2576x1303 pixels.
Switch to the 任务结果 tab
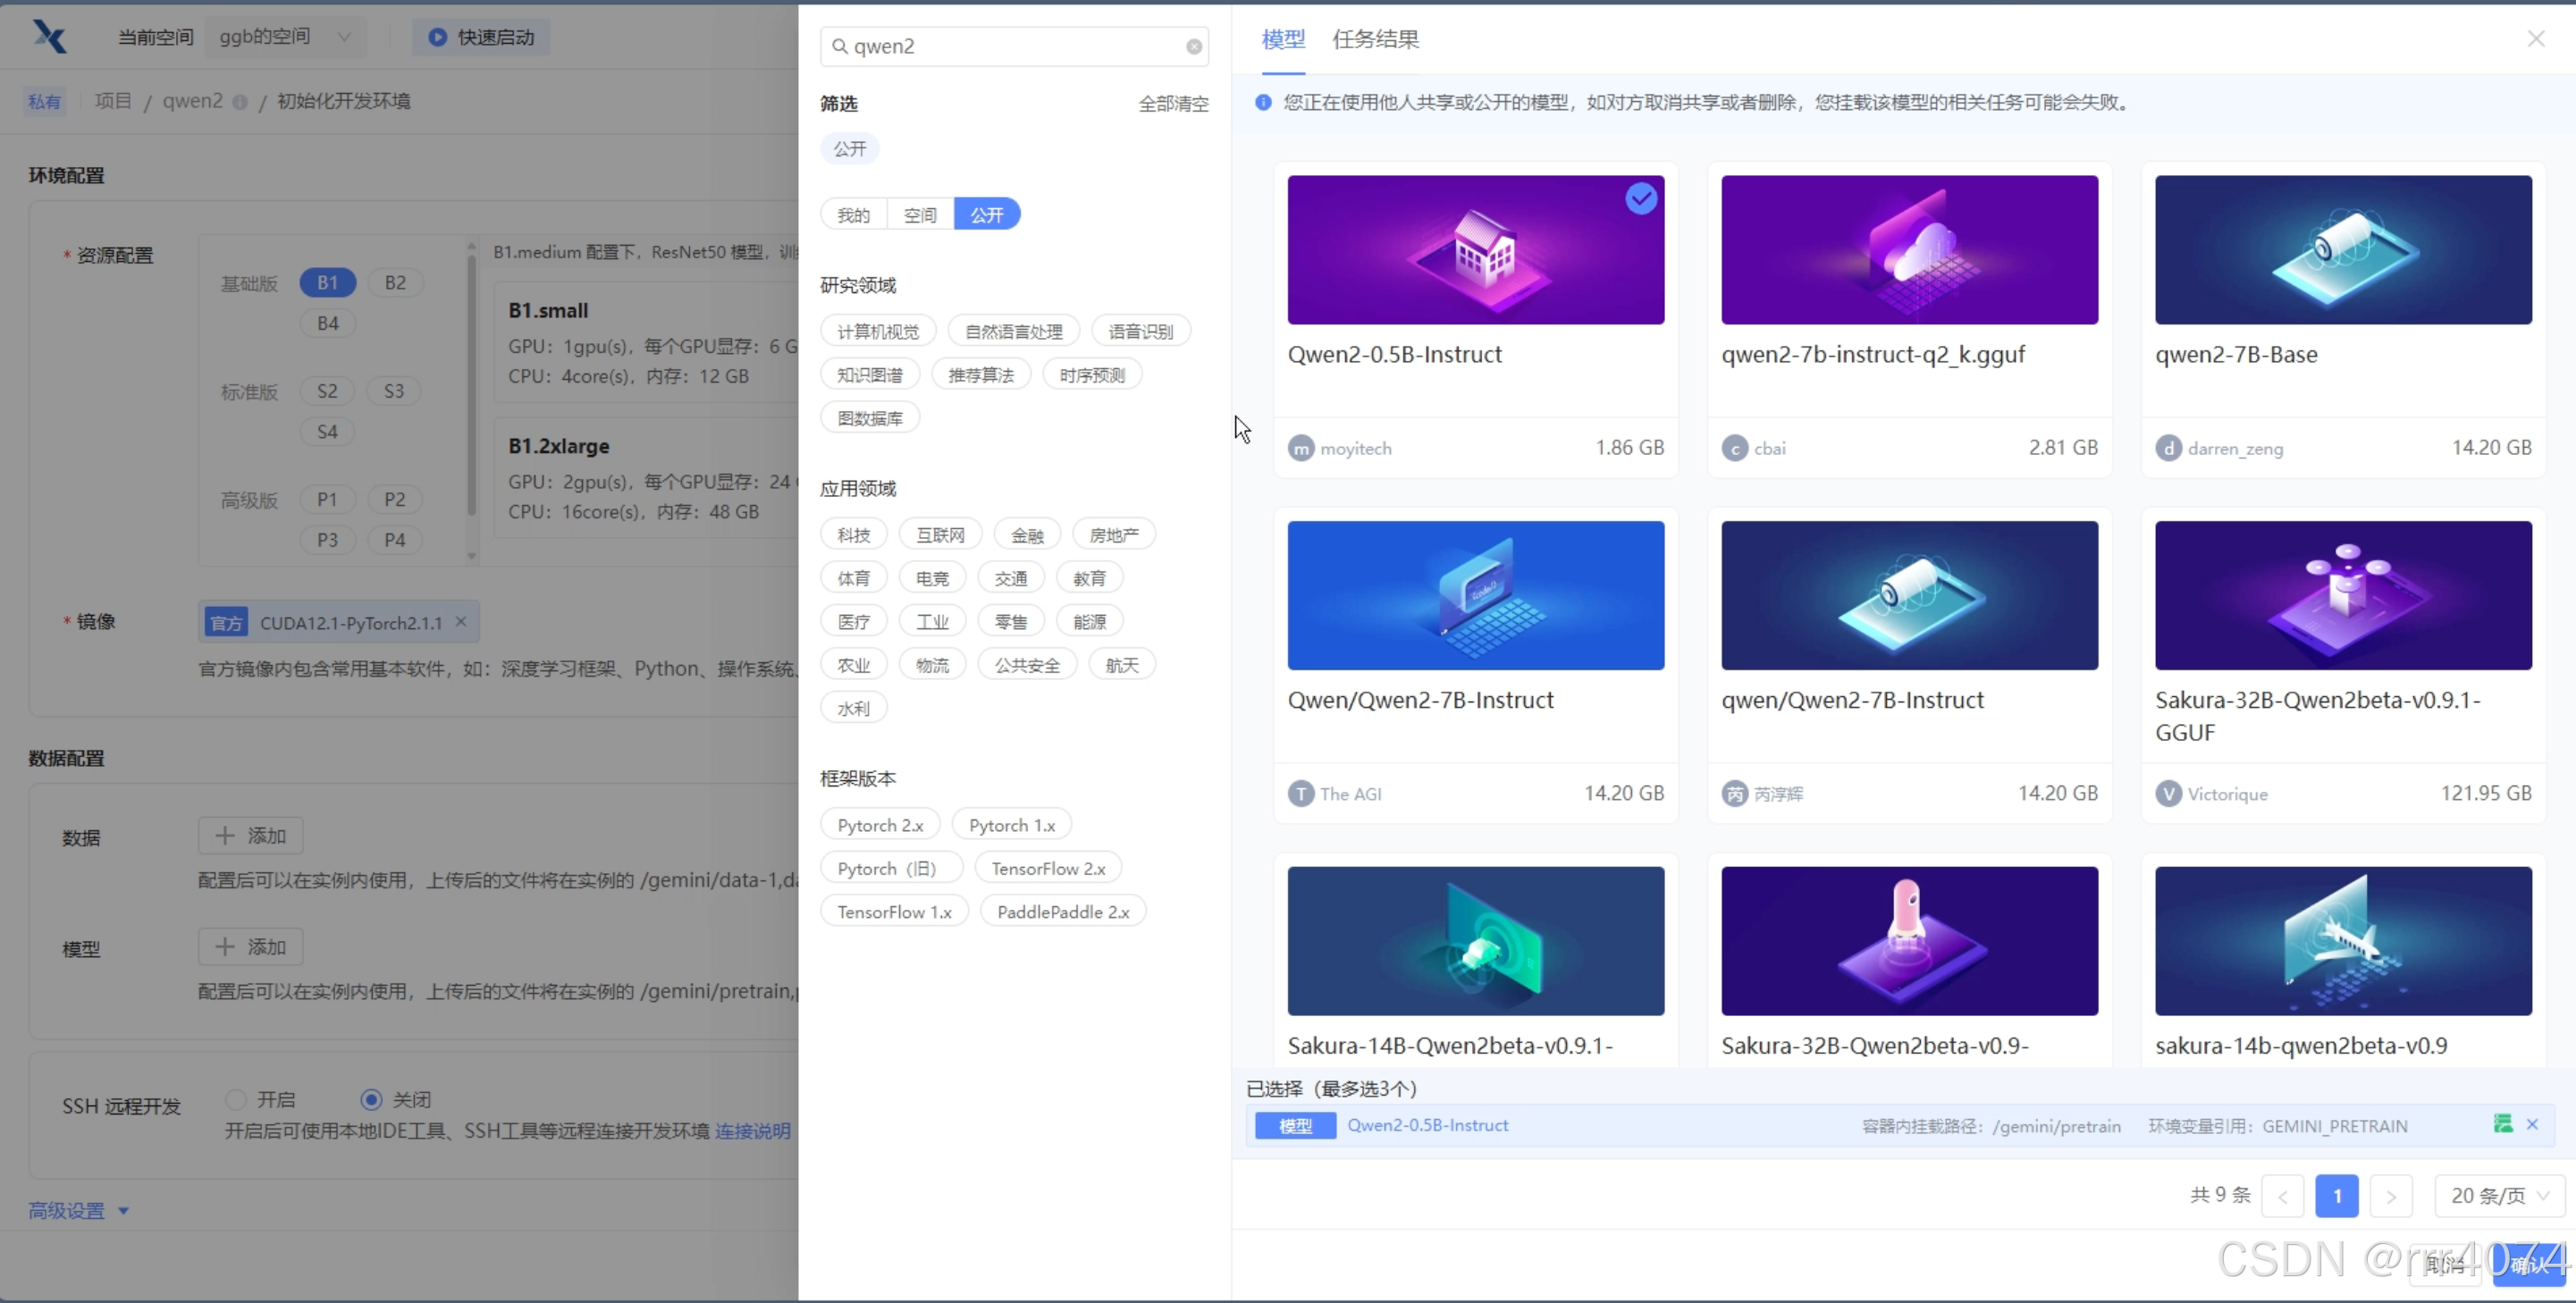click(1375, 40)
